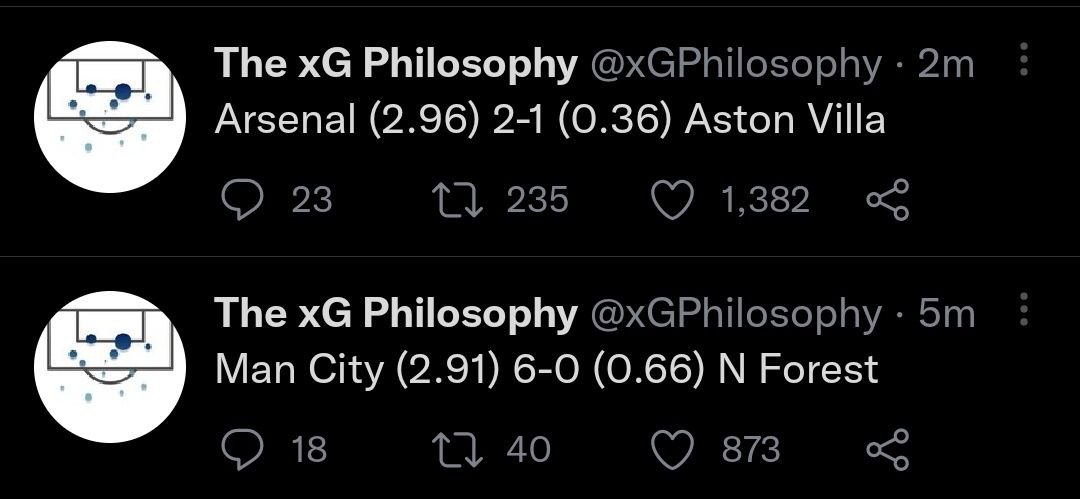Share the Man City vs N Forest tweet

[887, 449]
